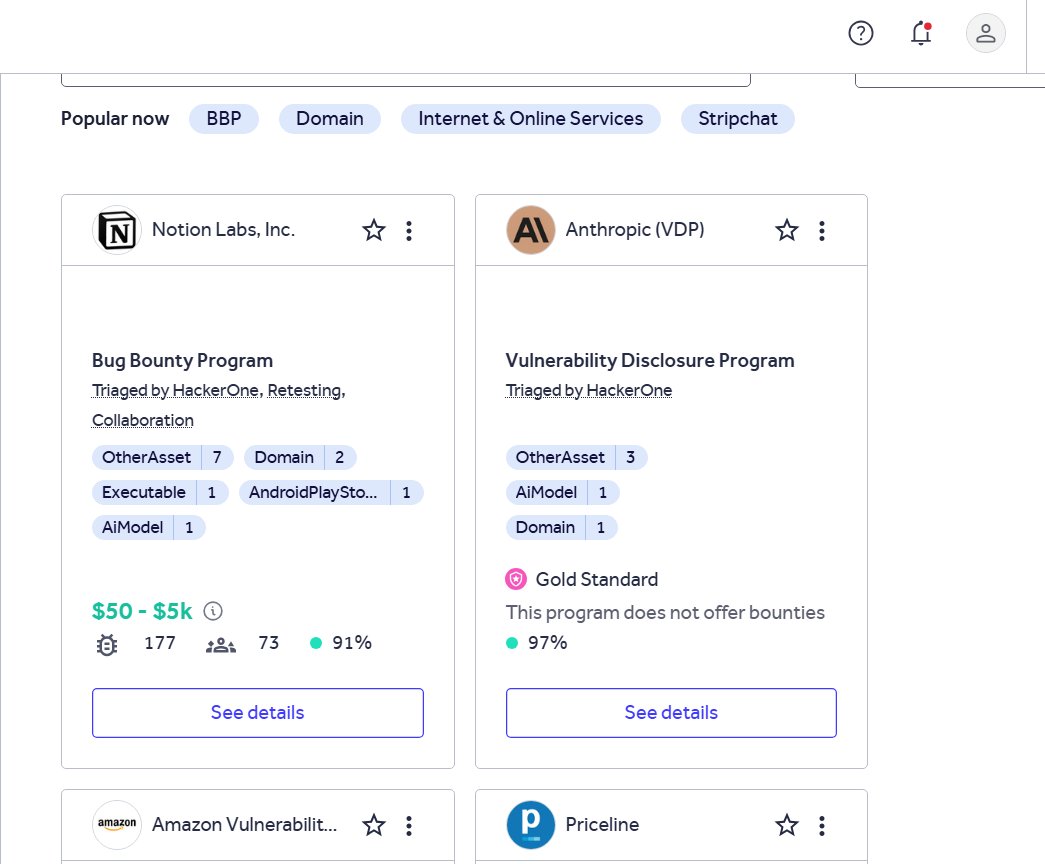Star the Anthropic (VDP) program
Image resolution: width=1045 pixels, height=864 pixels.
click(787, 231)
